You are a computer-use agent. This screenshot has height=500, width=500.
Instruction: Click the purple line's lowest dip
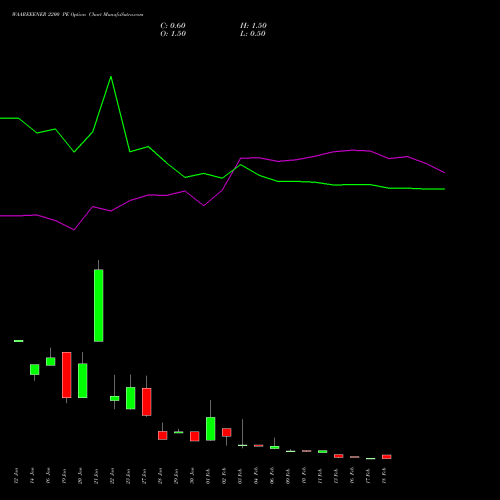tap(74, 229)
